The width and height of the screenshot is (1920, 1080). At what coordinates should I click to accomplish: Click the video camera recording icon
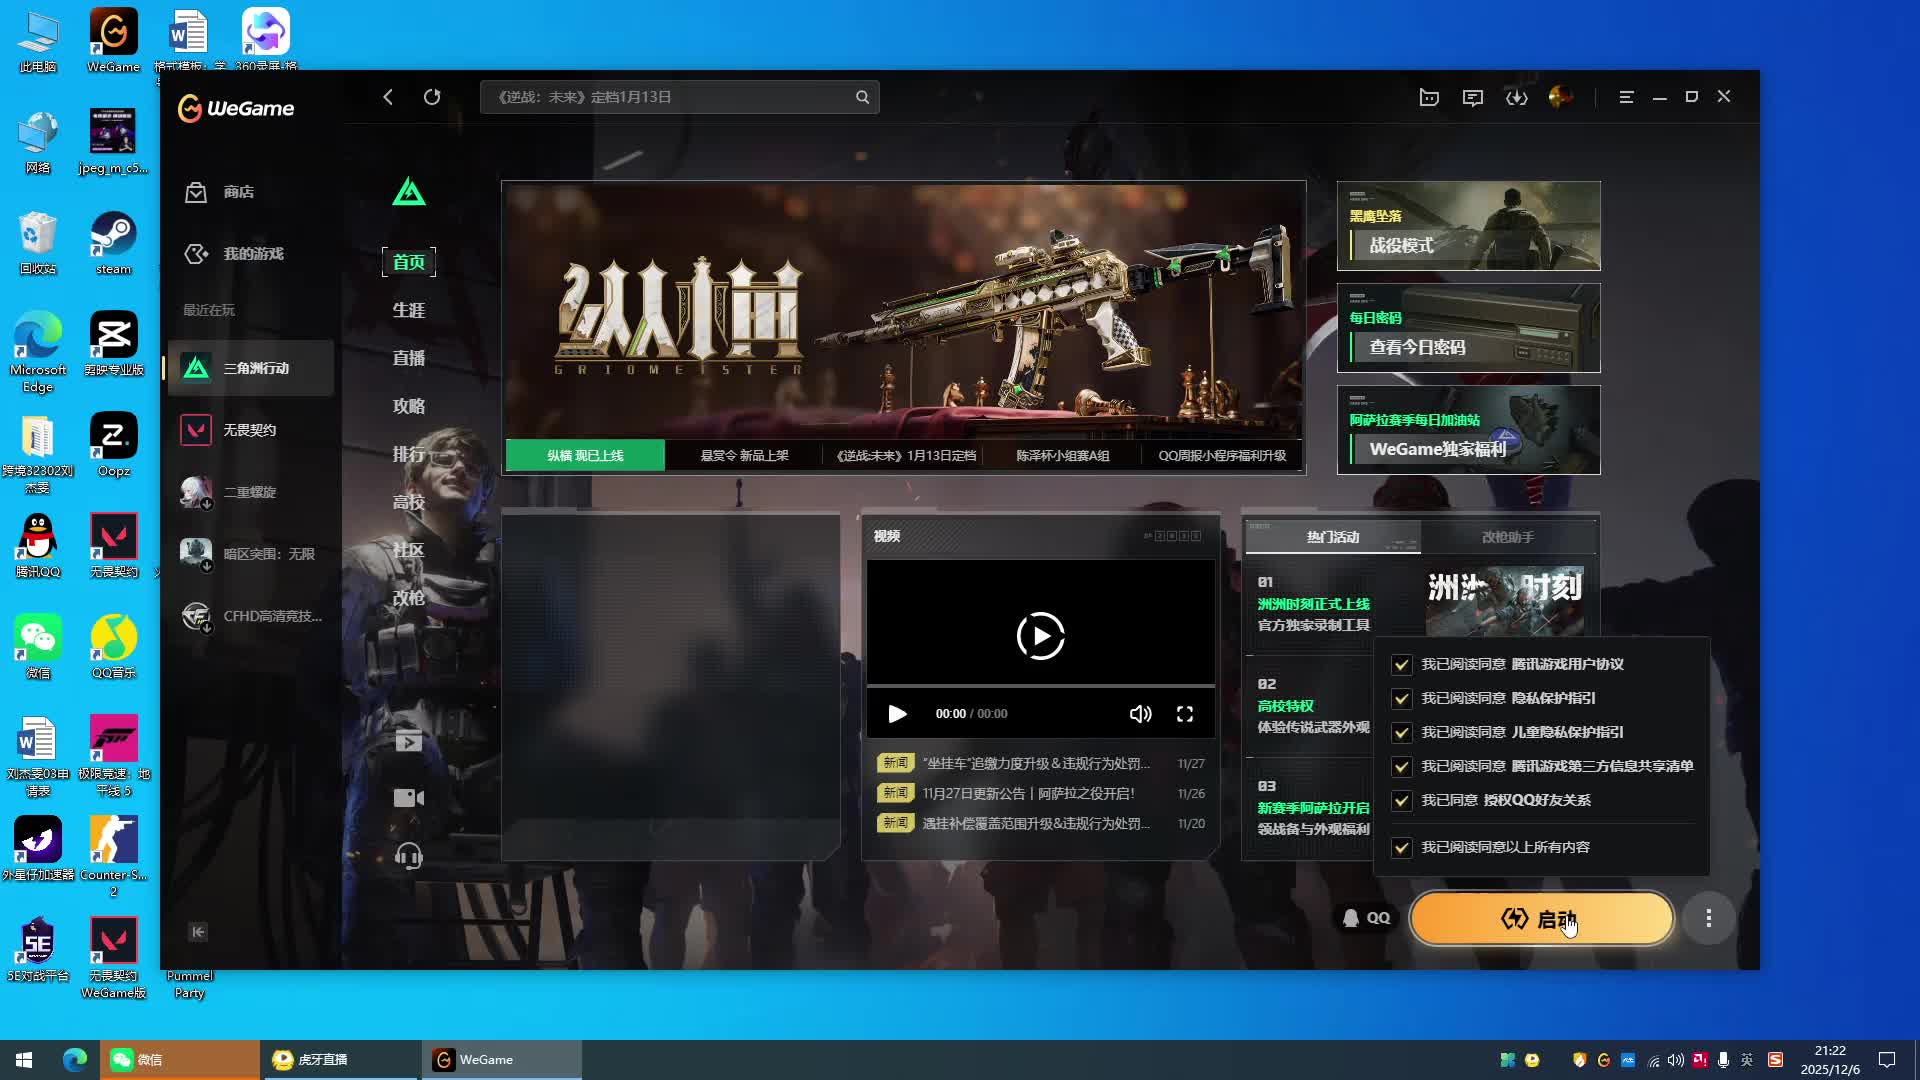[408, 798]
